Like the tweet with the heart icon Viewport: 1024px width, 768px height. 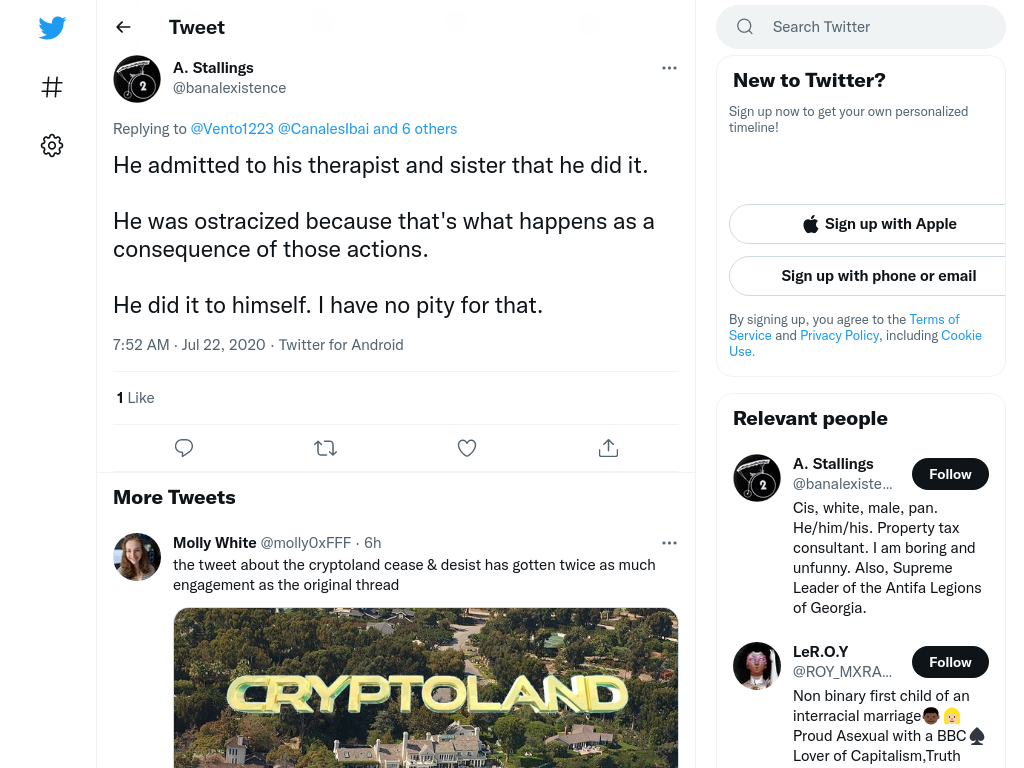click(466, 448)
